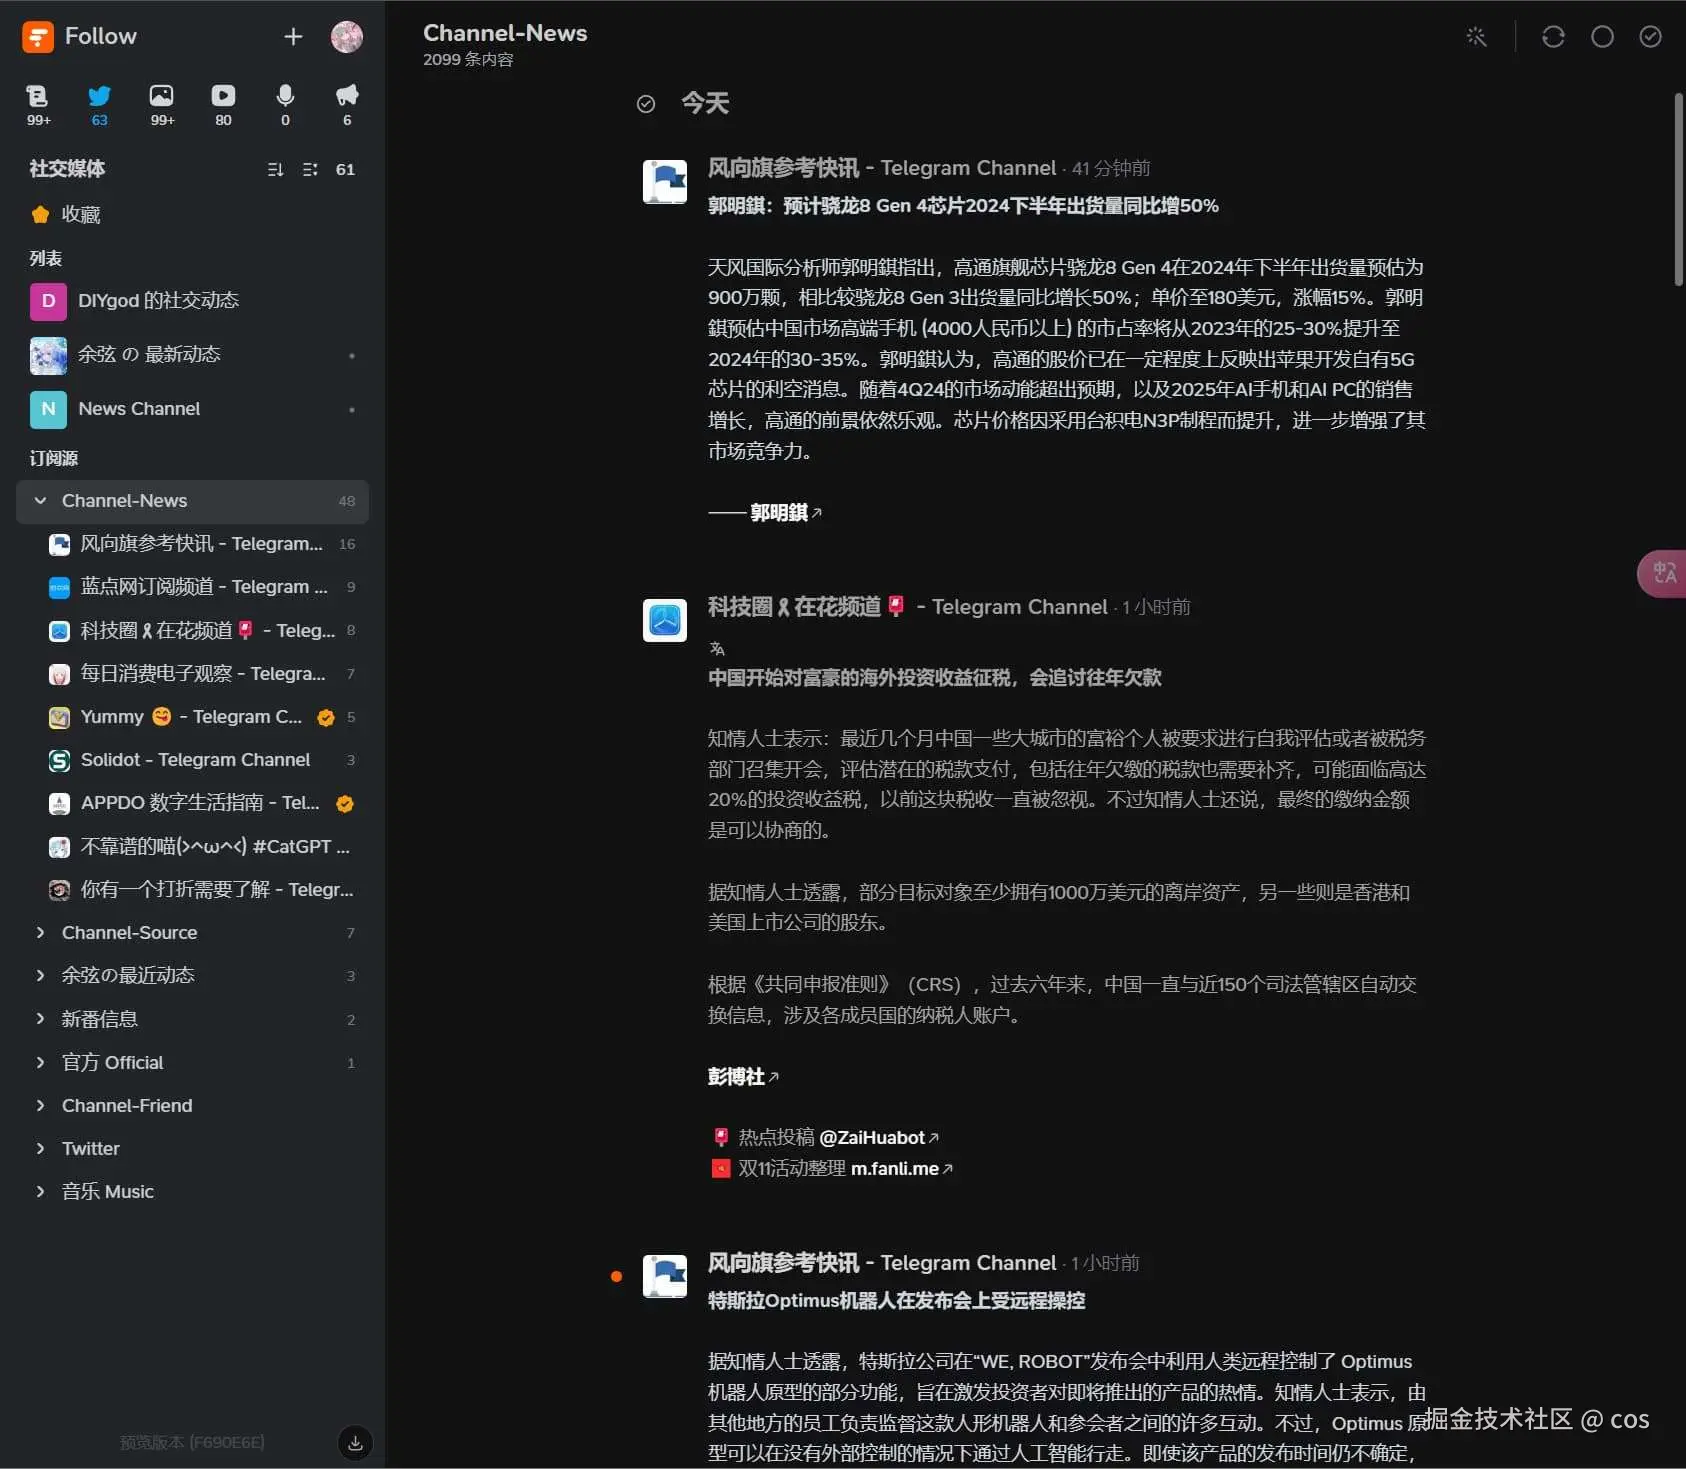Mark all entries as read
The height and width of the screenshot is (1469, 1686).
coord(1651,37)
